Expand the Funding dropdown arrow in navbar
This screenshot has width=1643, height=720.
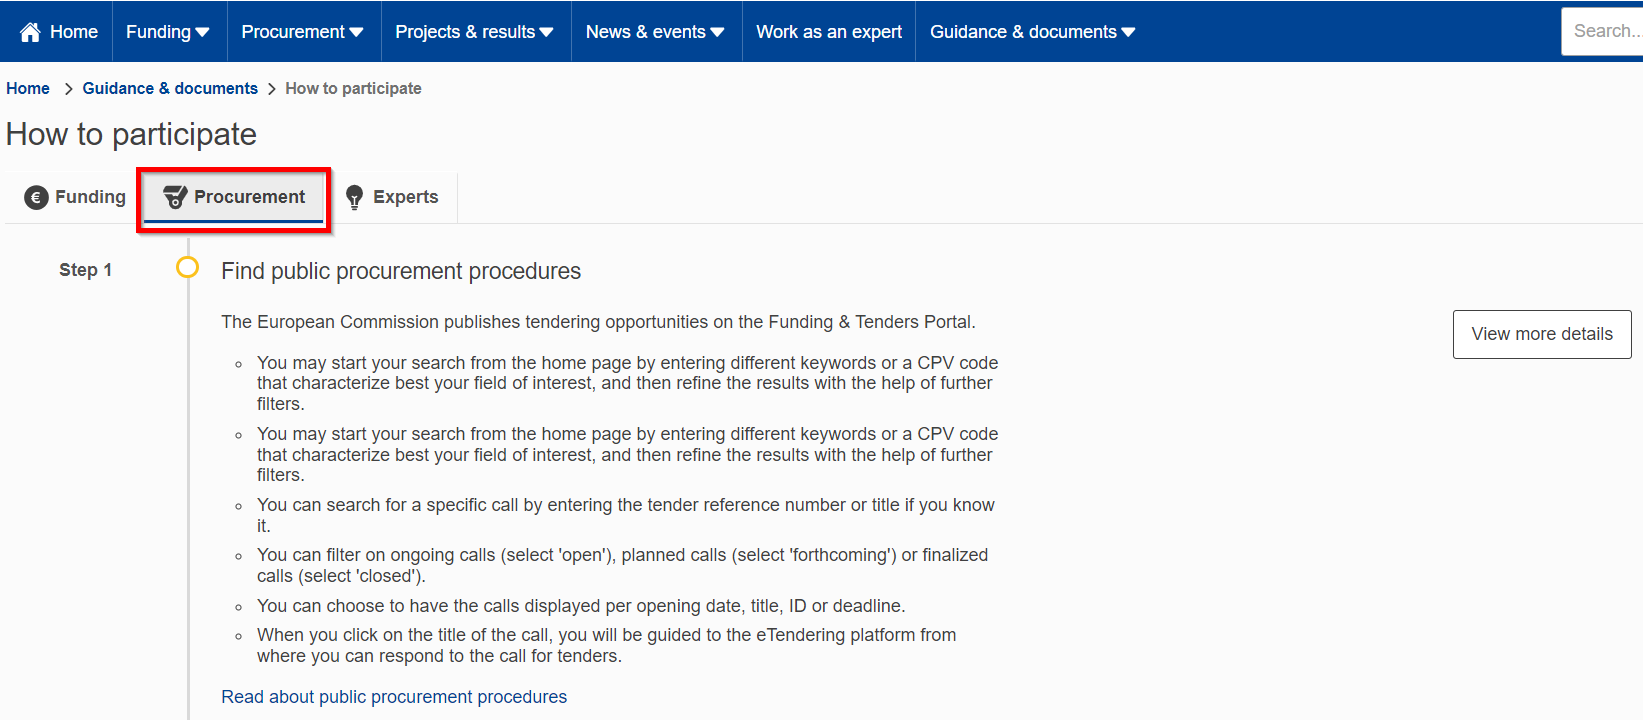(x=203, y=32)
